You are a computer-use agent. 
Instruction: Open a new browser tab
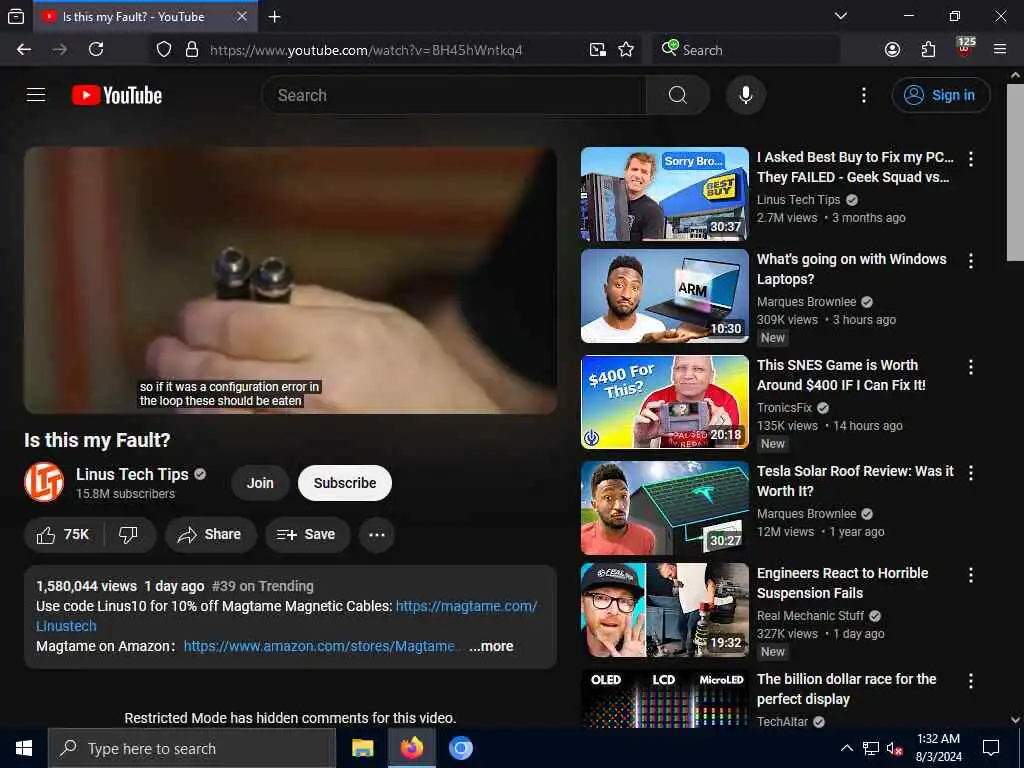(275, 17)
